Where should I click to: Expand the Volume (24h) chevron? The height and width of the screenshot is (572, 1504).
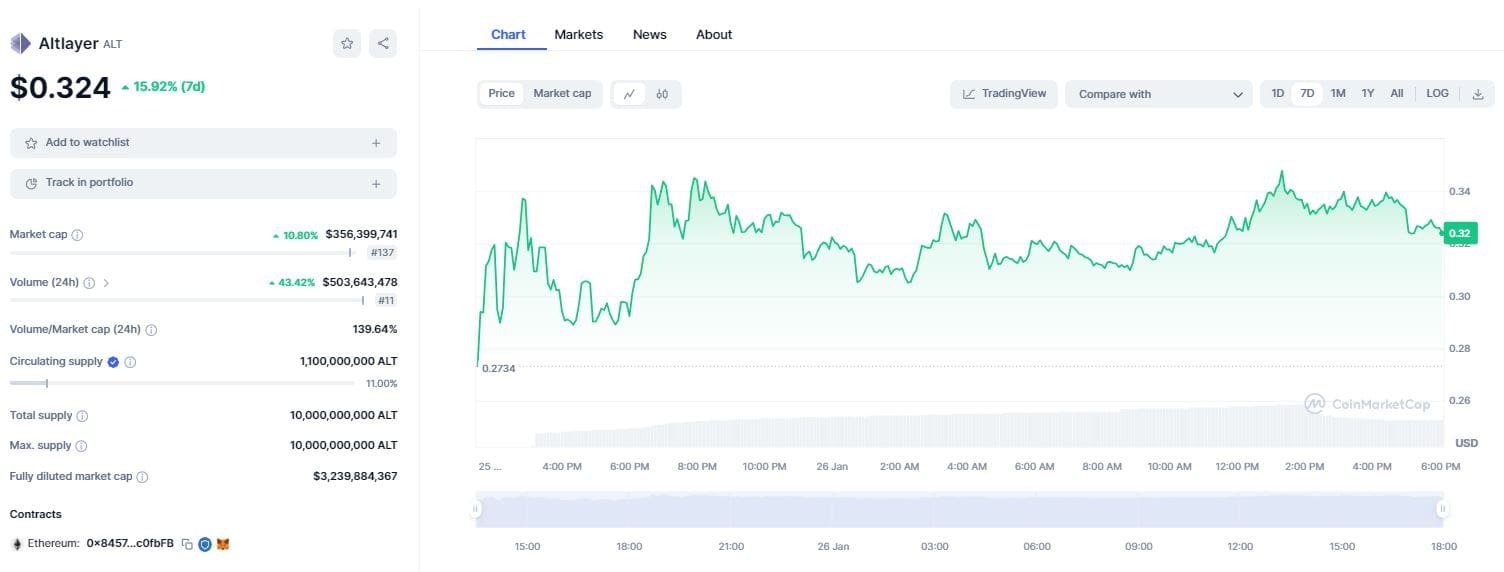click(106, 283)
